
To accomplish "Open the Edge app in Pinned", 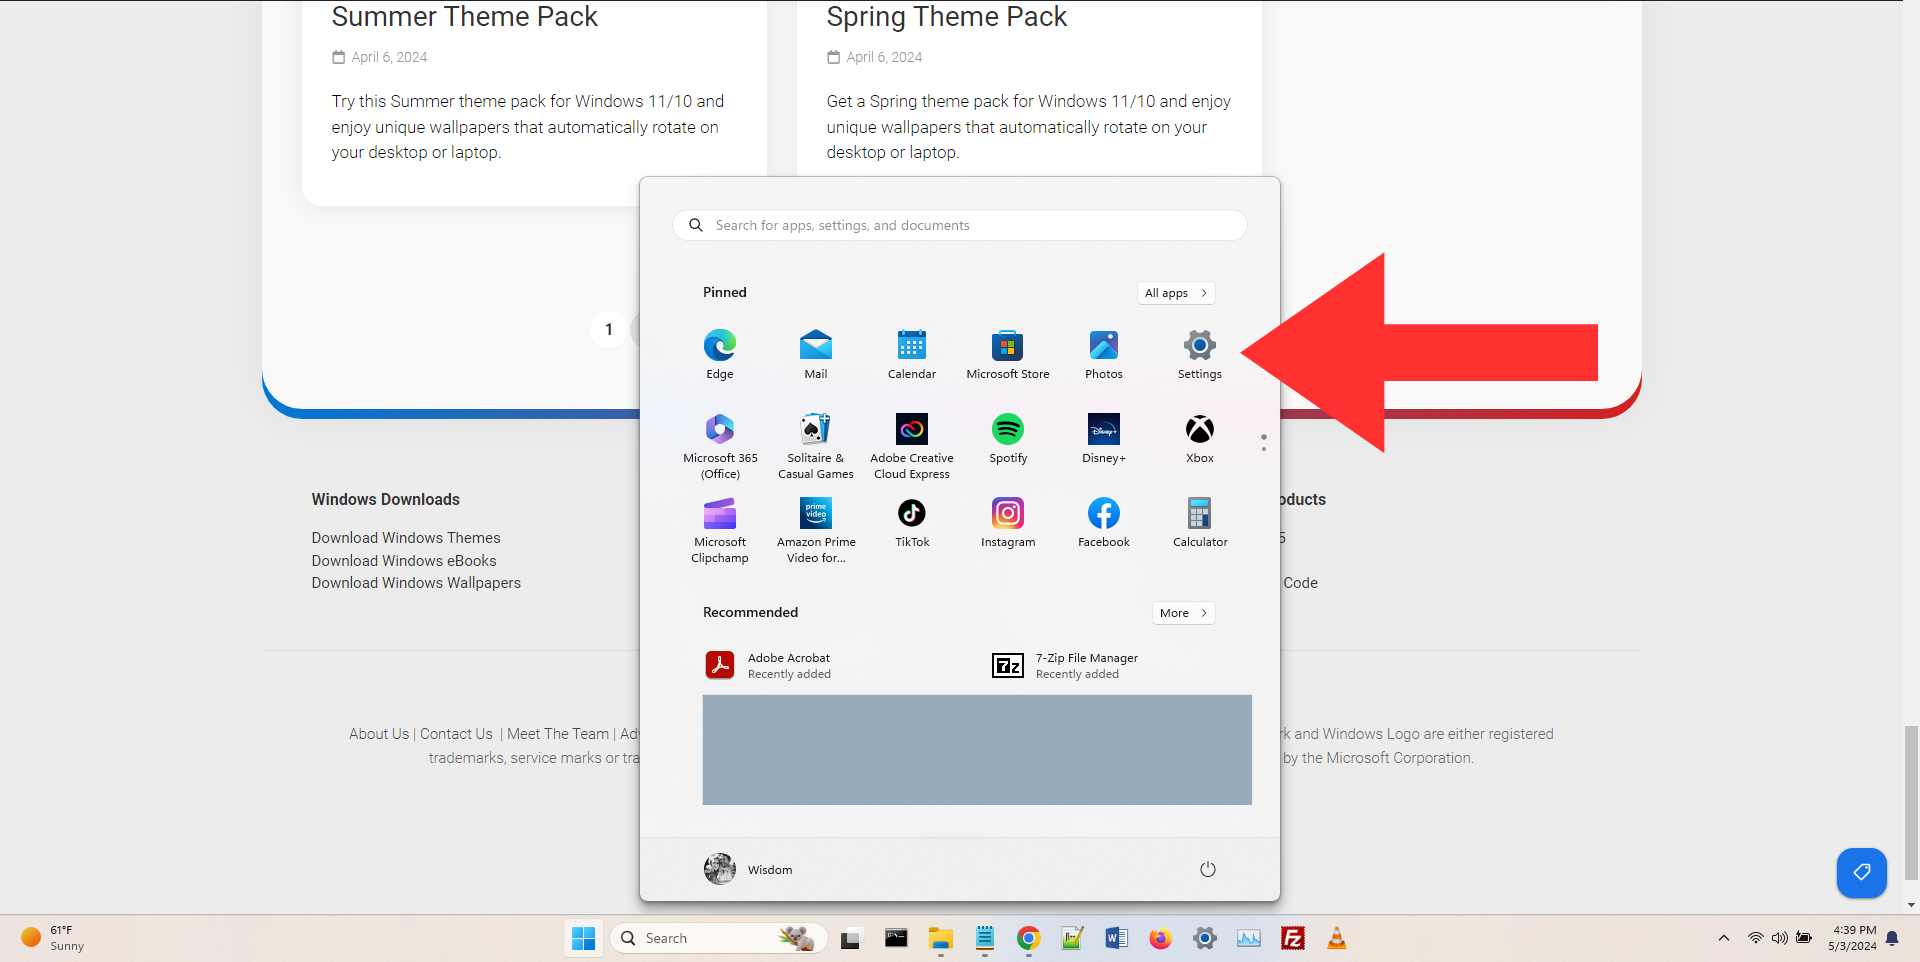I will click(719, 354).
